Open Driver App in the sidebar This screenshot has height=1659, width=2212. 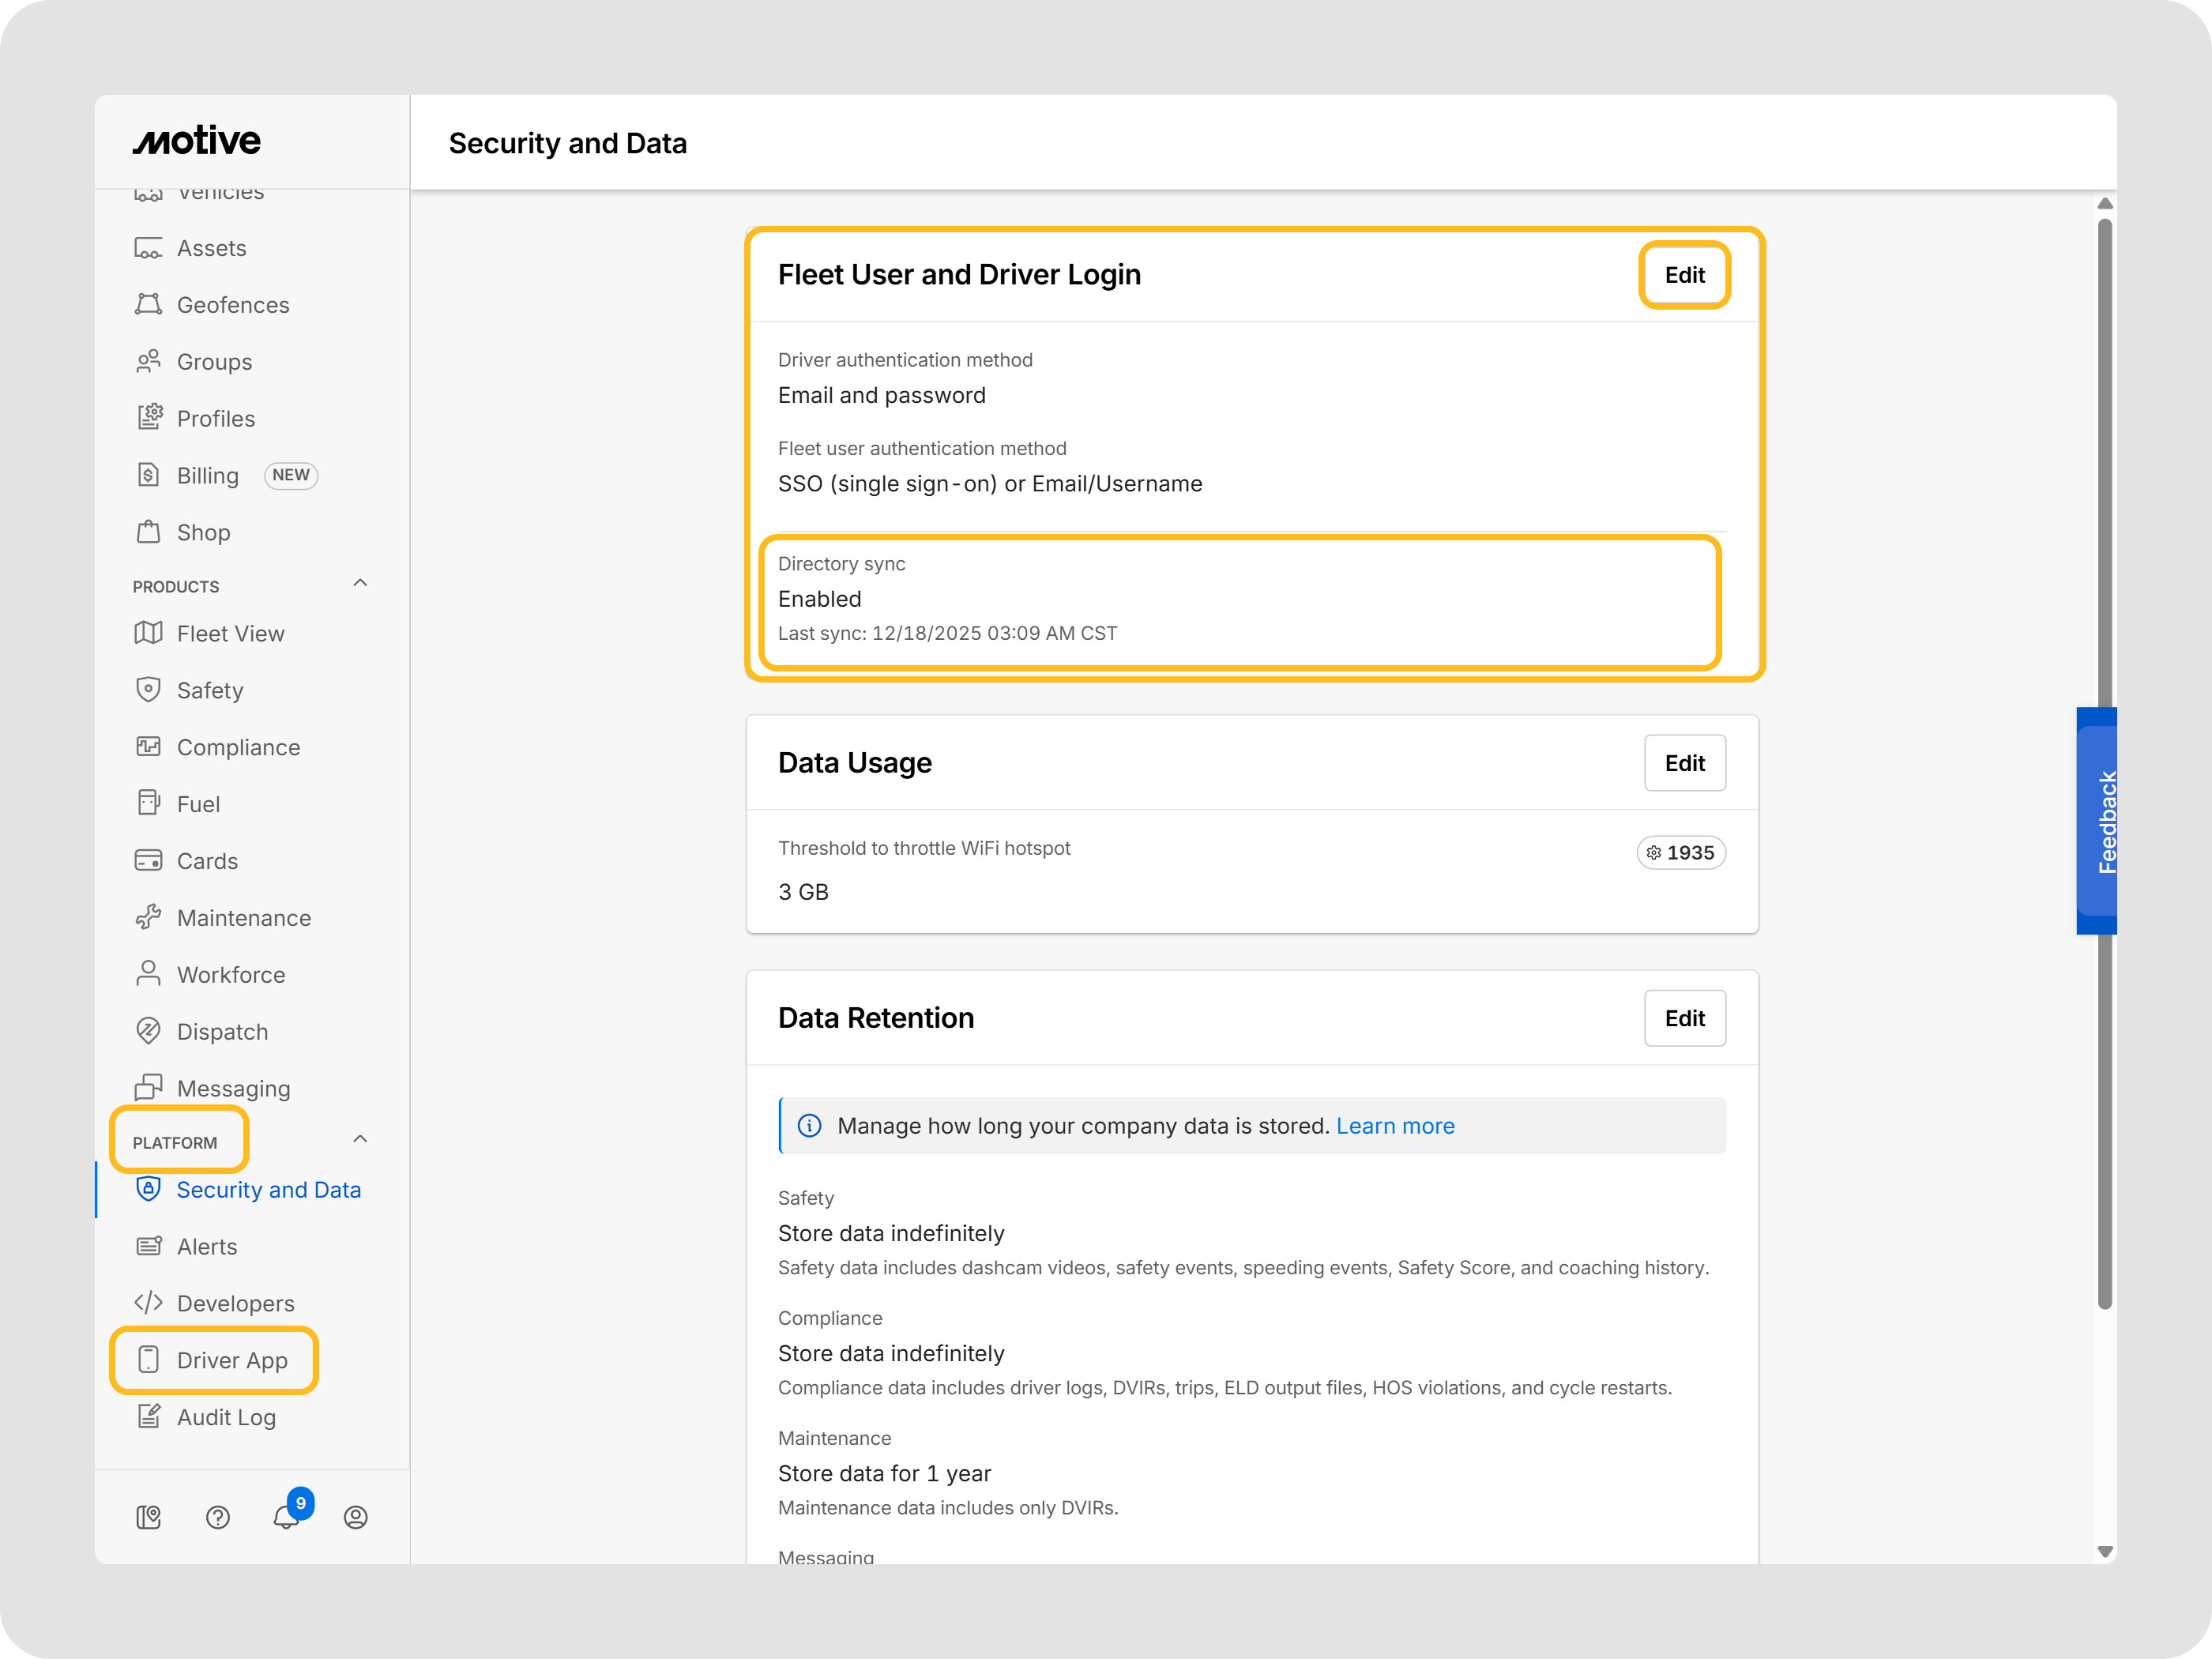231,1359
